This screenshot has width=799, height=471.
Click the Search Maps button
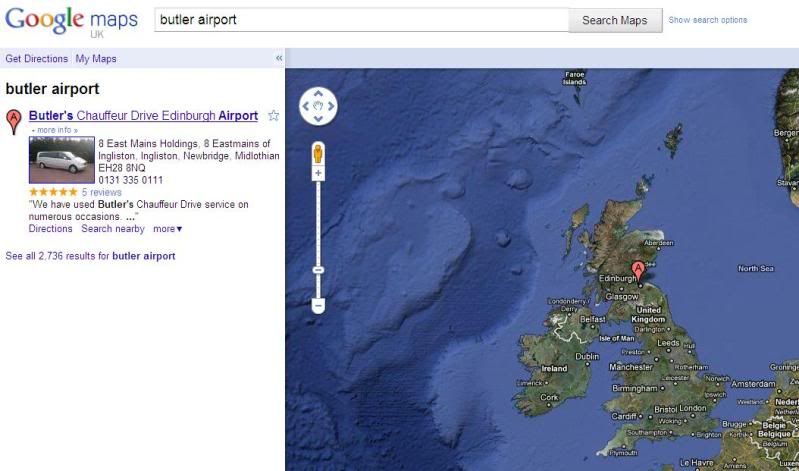(x=614, y=20)
